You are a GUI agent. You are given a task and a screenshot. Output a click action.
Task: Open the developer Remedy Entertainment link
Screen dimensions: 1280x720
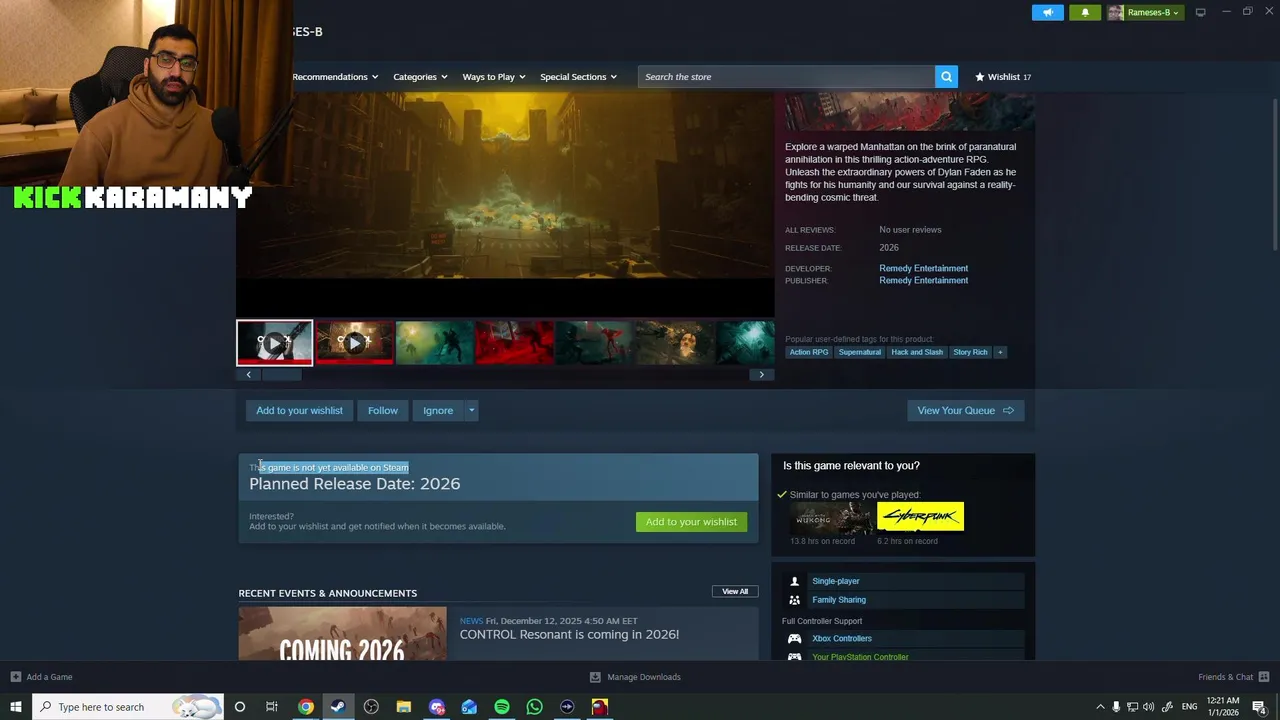point(923,268)
